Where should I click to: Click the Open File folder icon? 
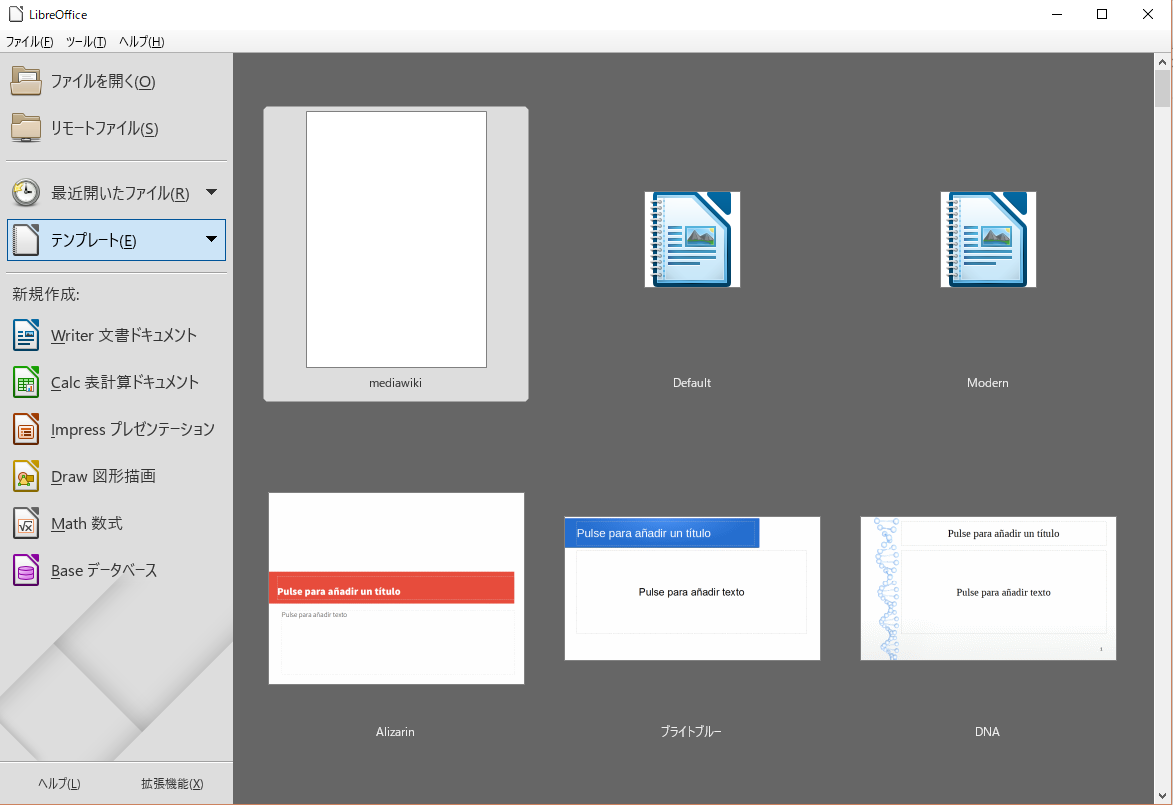click(26, 81)
